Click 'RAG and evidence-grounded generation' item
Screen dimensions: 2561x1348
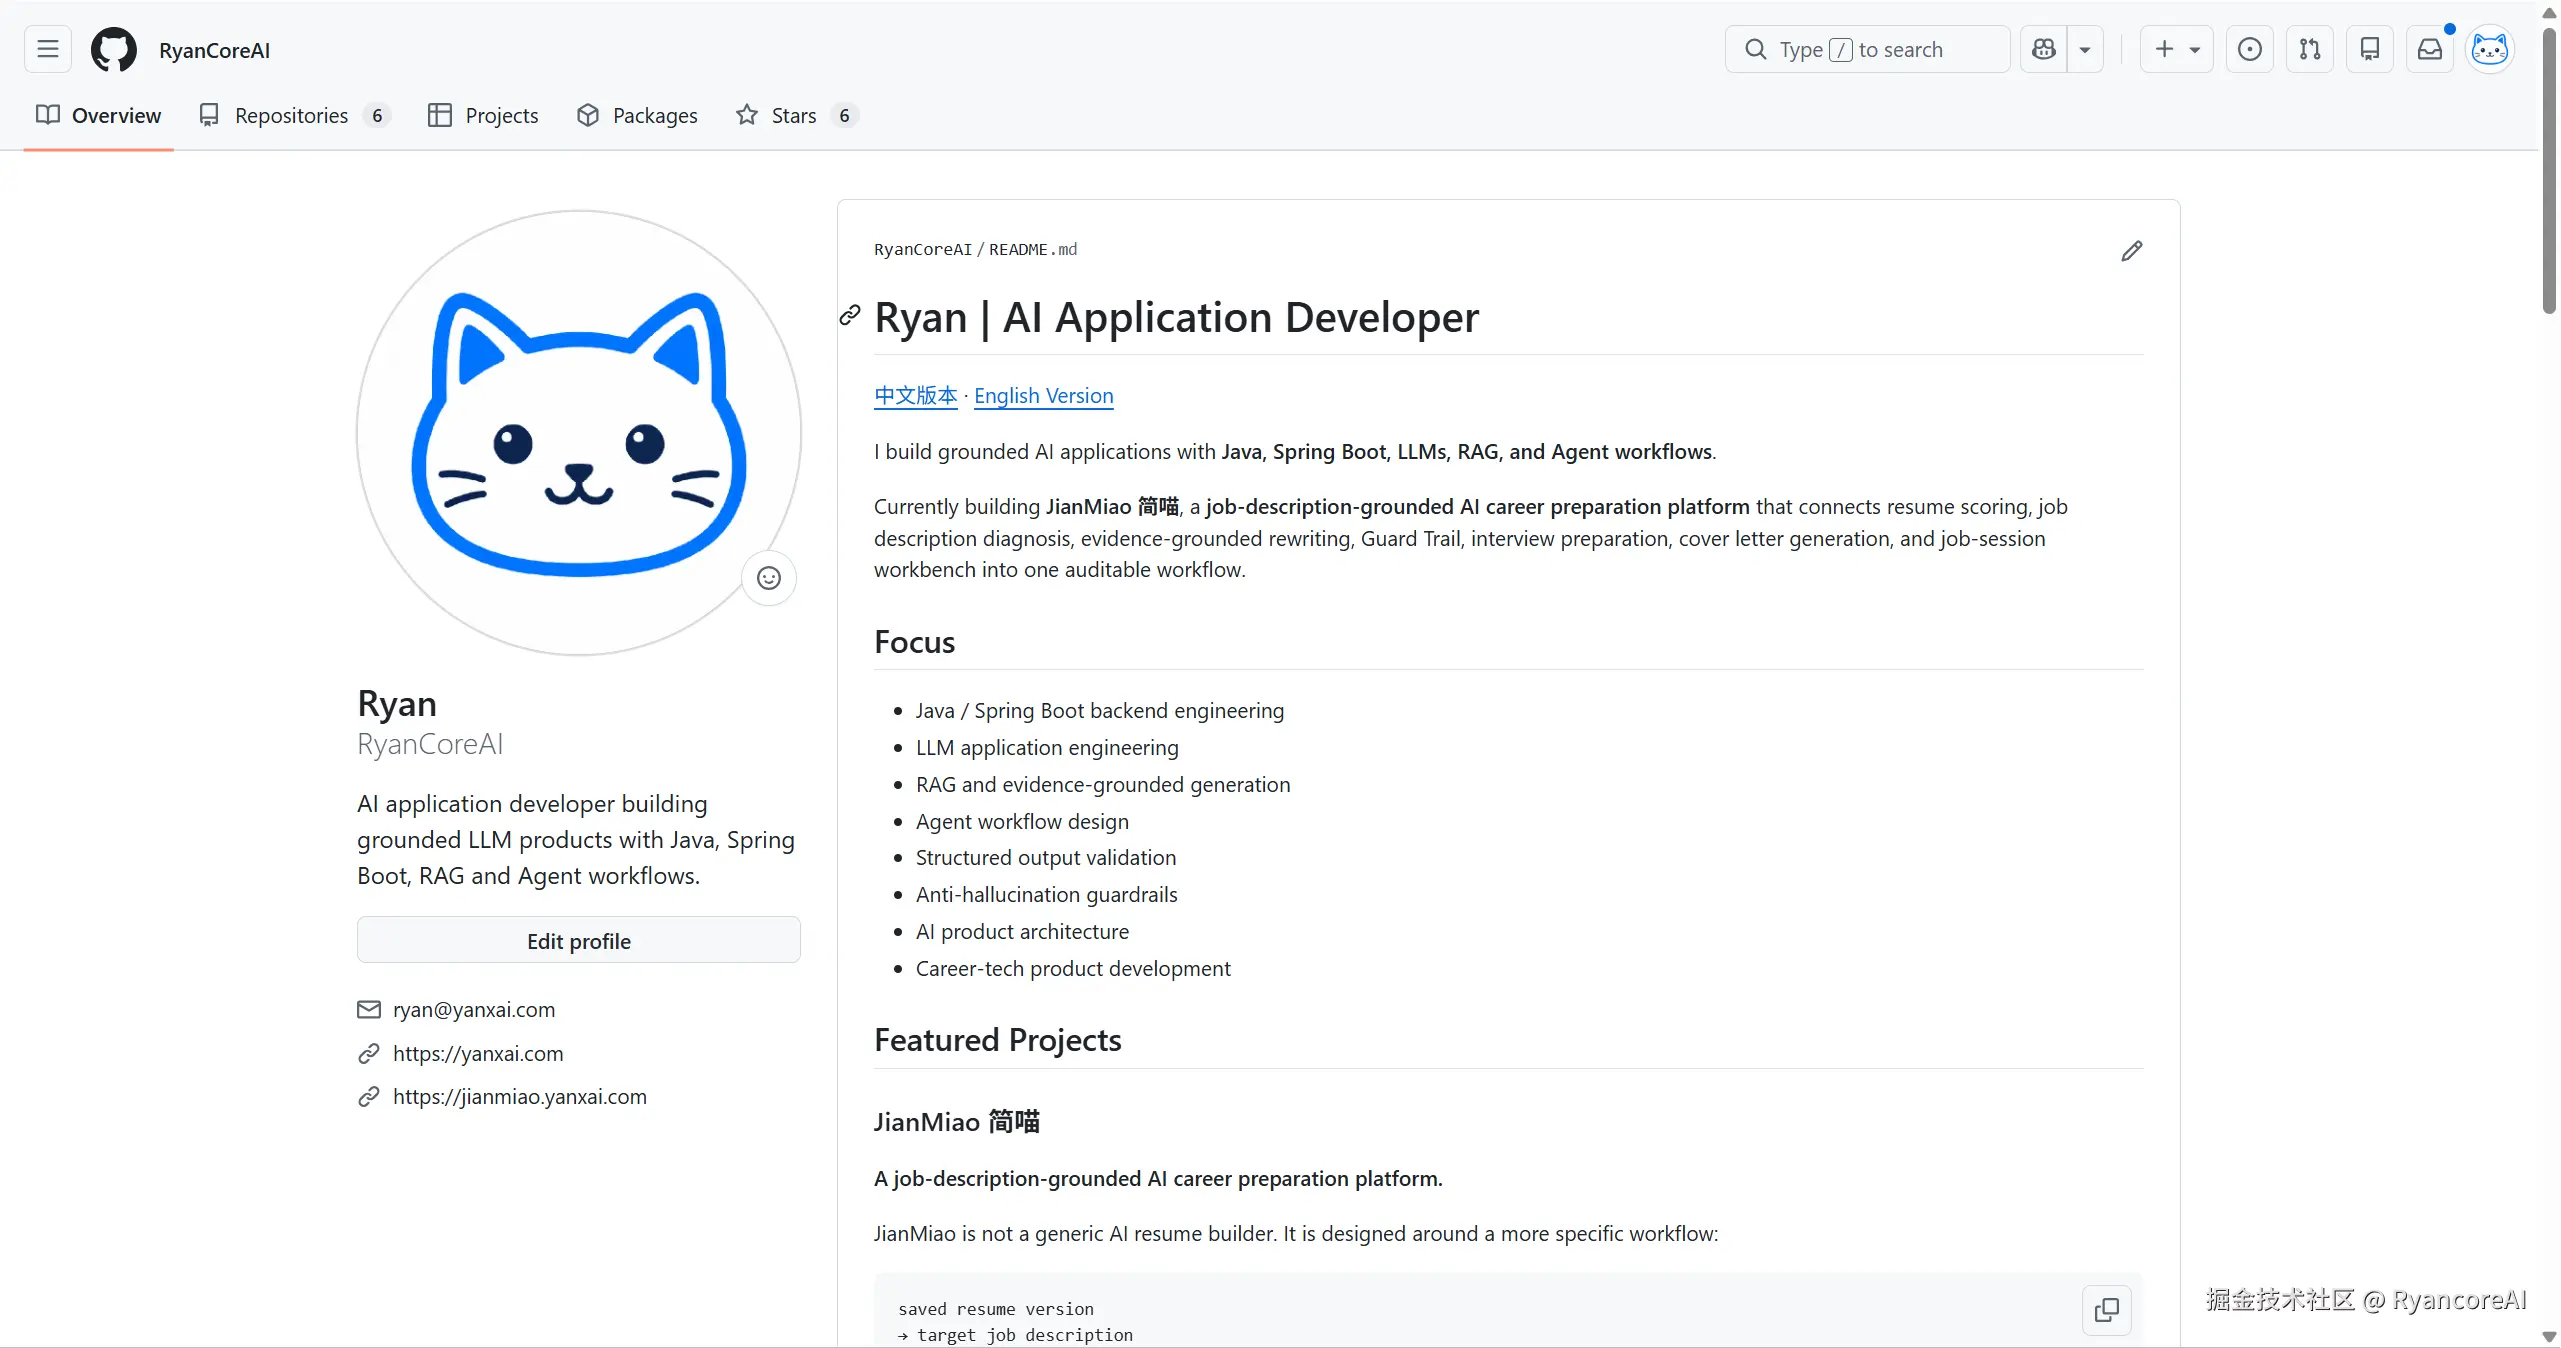1104,785
